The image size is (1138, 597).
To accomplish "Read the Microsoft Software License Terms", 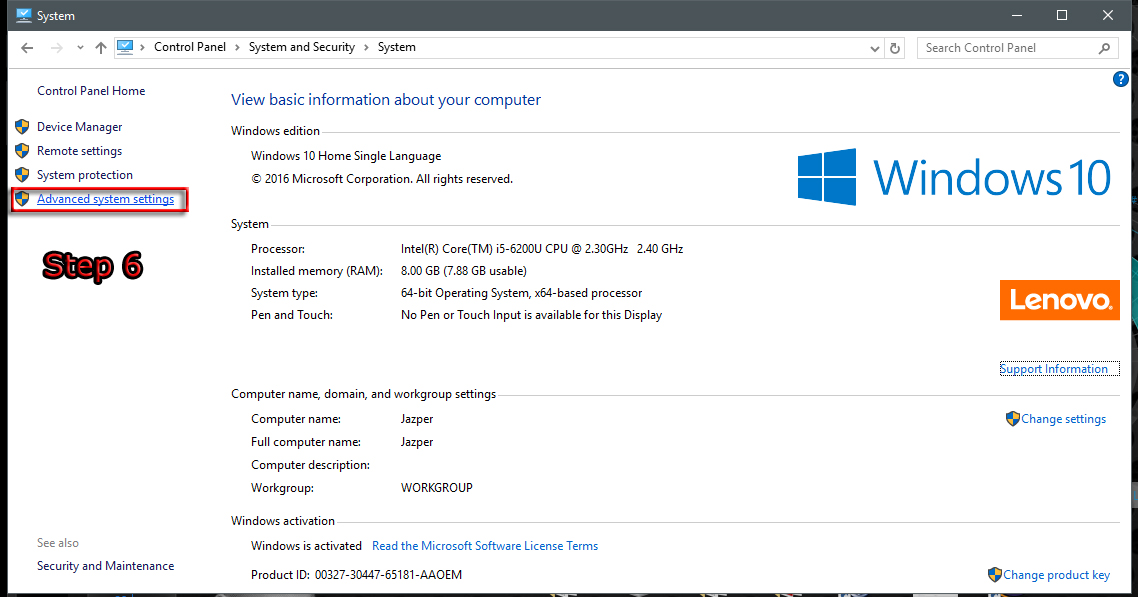I will [485, 546].
